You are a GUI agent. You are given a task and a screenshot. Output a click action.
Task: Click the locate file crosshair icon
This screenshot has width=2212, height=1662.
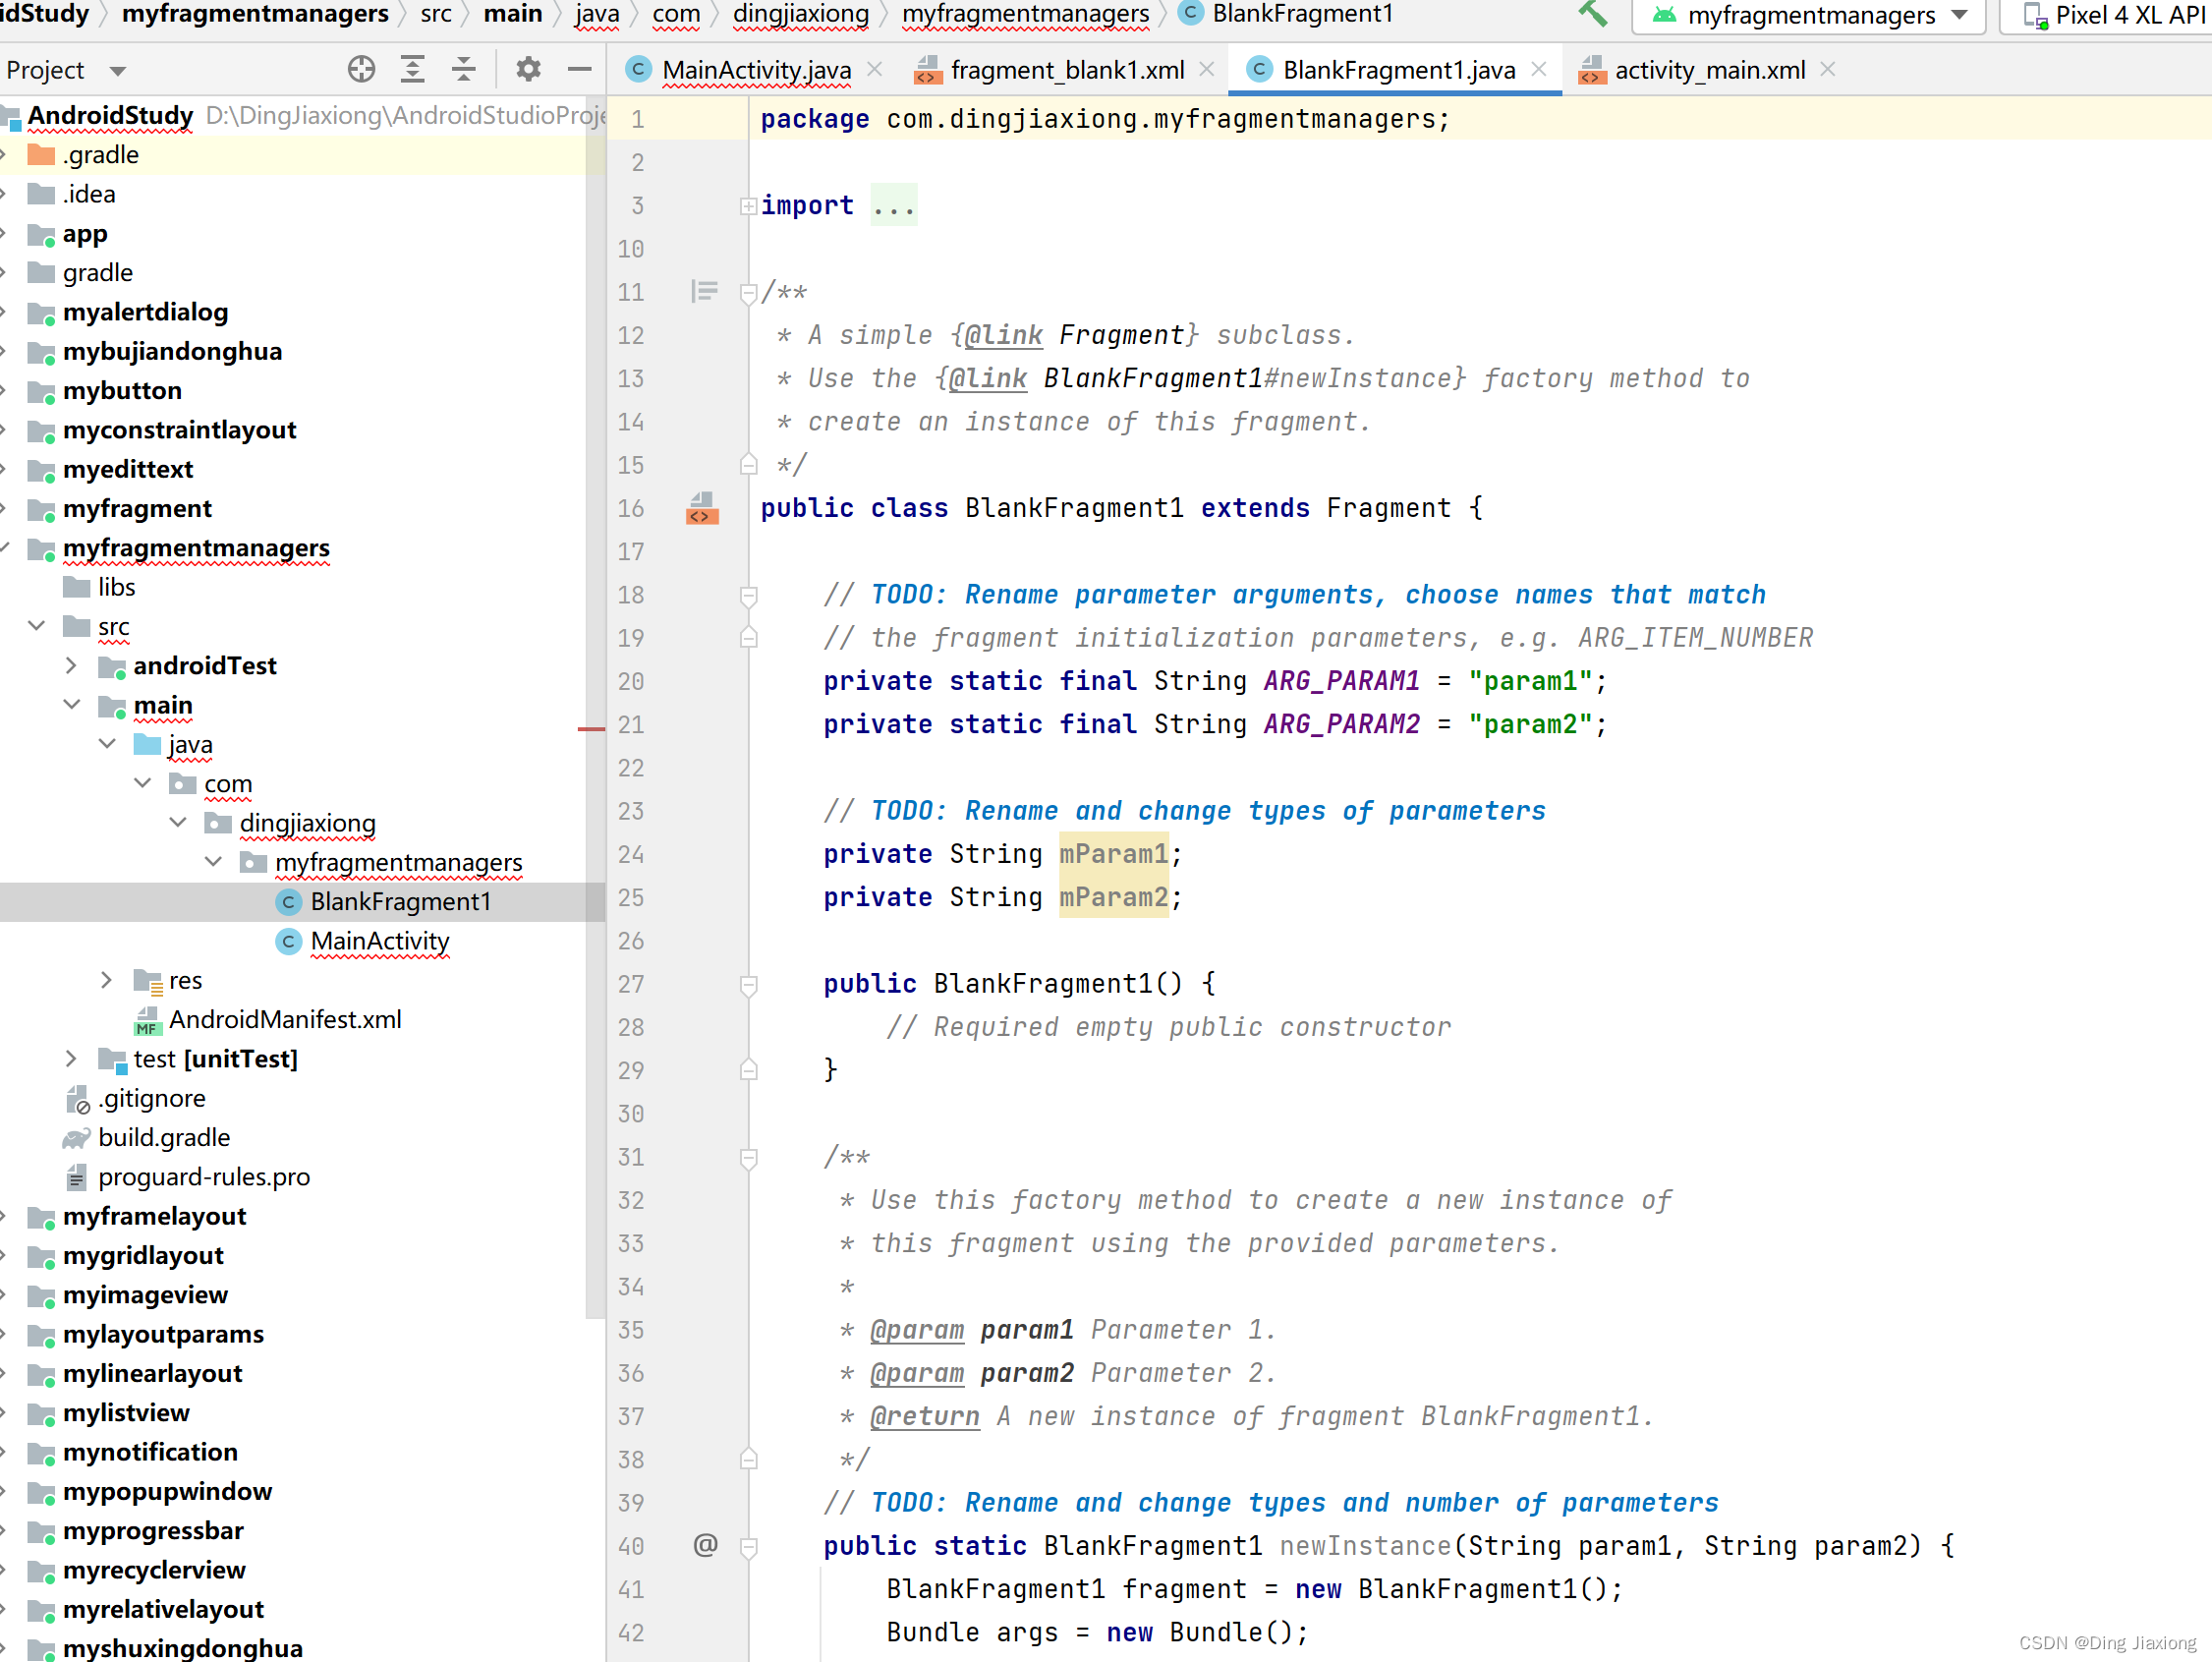click(x=361, y=69)
